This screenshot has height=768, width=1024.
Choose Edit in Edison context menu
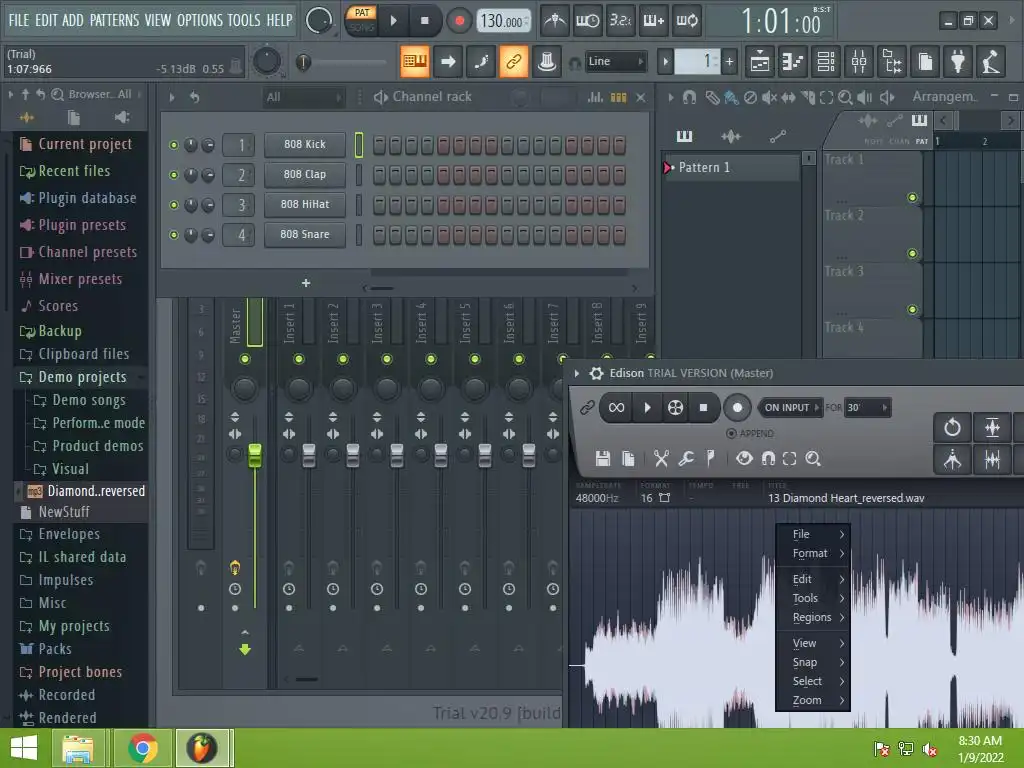point(812,579)
